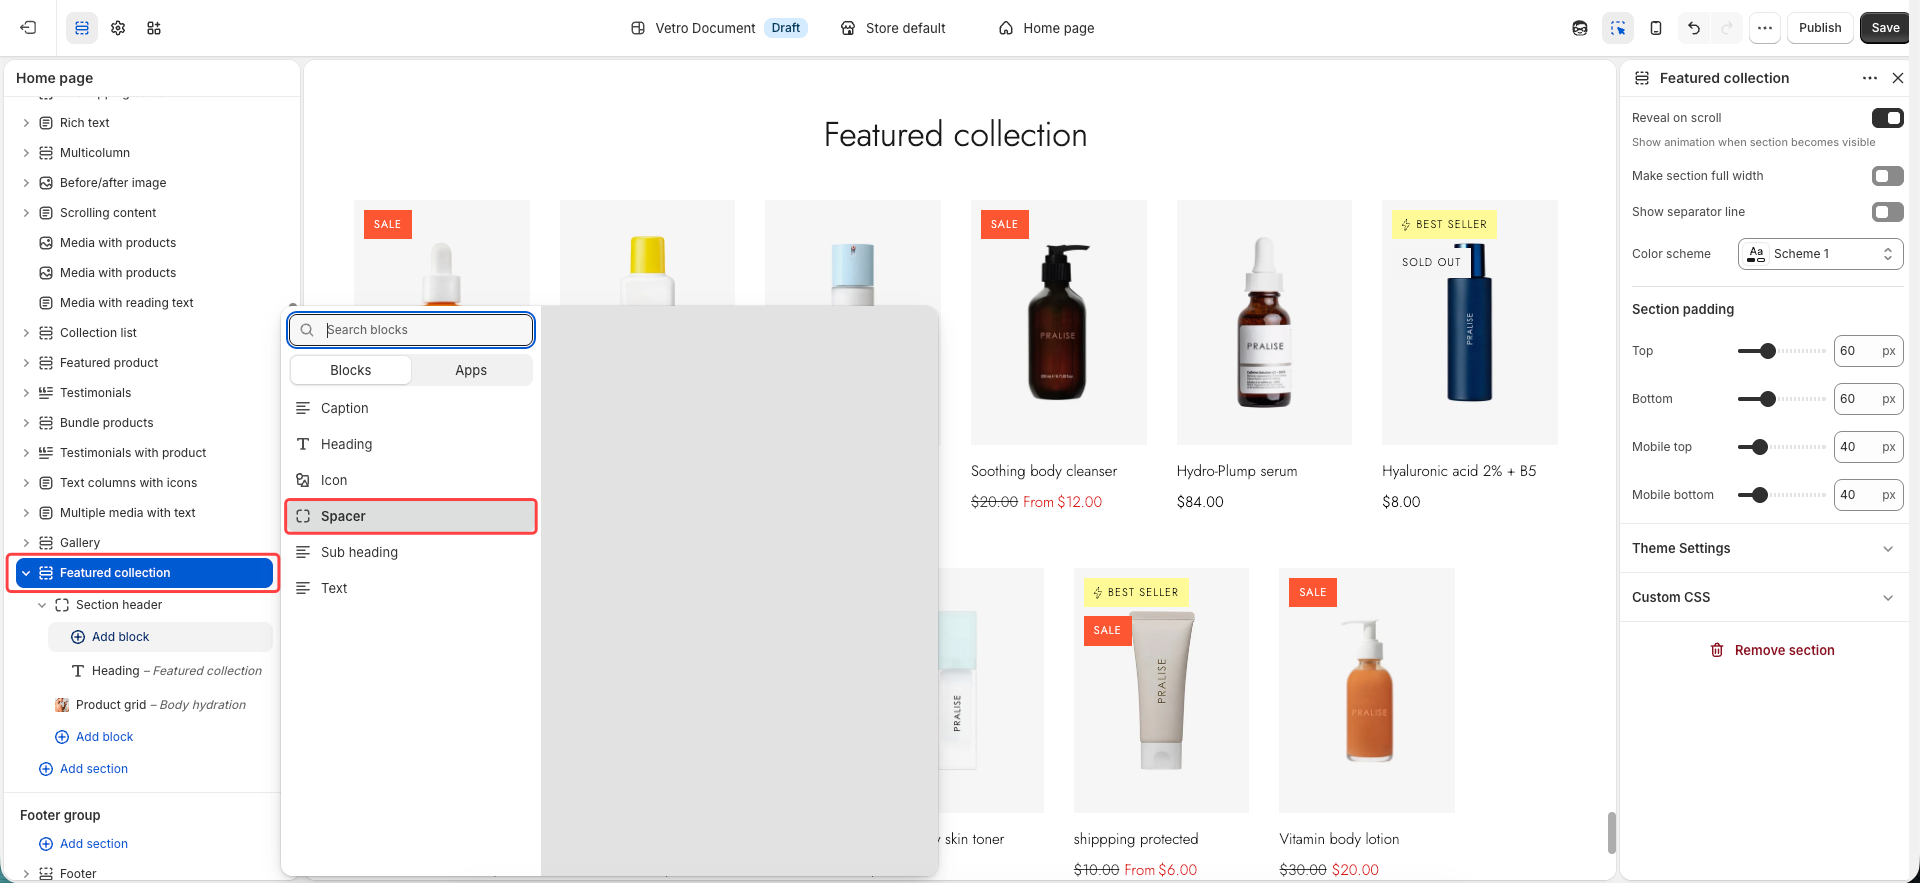Click the magnifier icon in Search blocks
The width and height of the screenshot is (1920, 883).
pyautogui.click(x=307, y=330)
